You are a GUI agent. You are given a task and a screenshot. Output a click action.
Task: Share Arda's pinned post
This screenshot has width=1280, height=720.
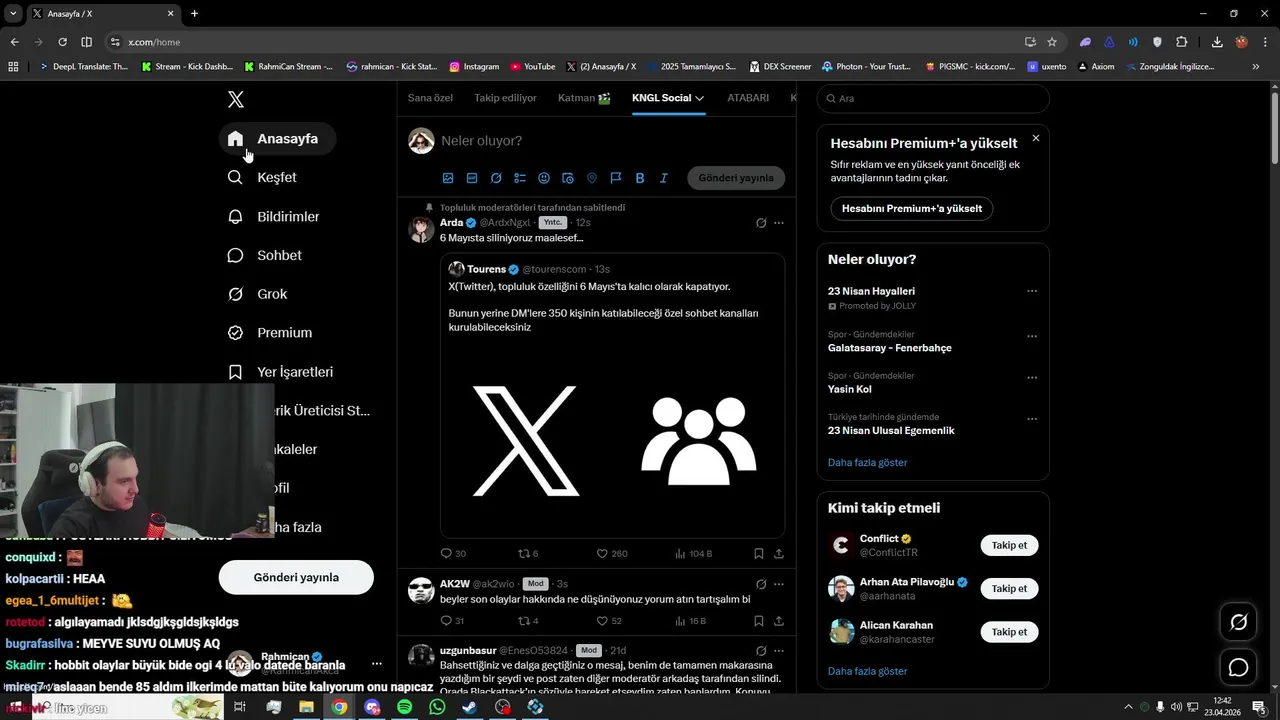tap(779, 553)
